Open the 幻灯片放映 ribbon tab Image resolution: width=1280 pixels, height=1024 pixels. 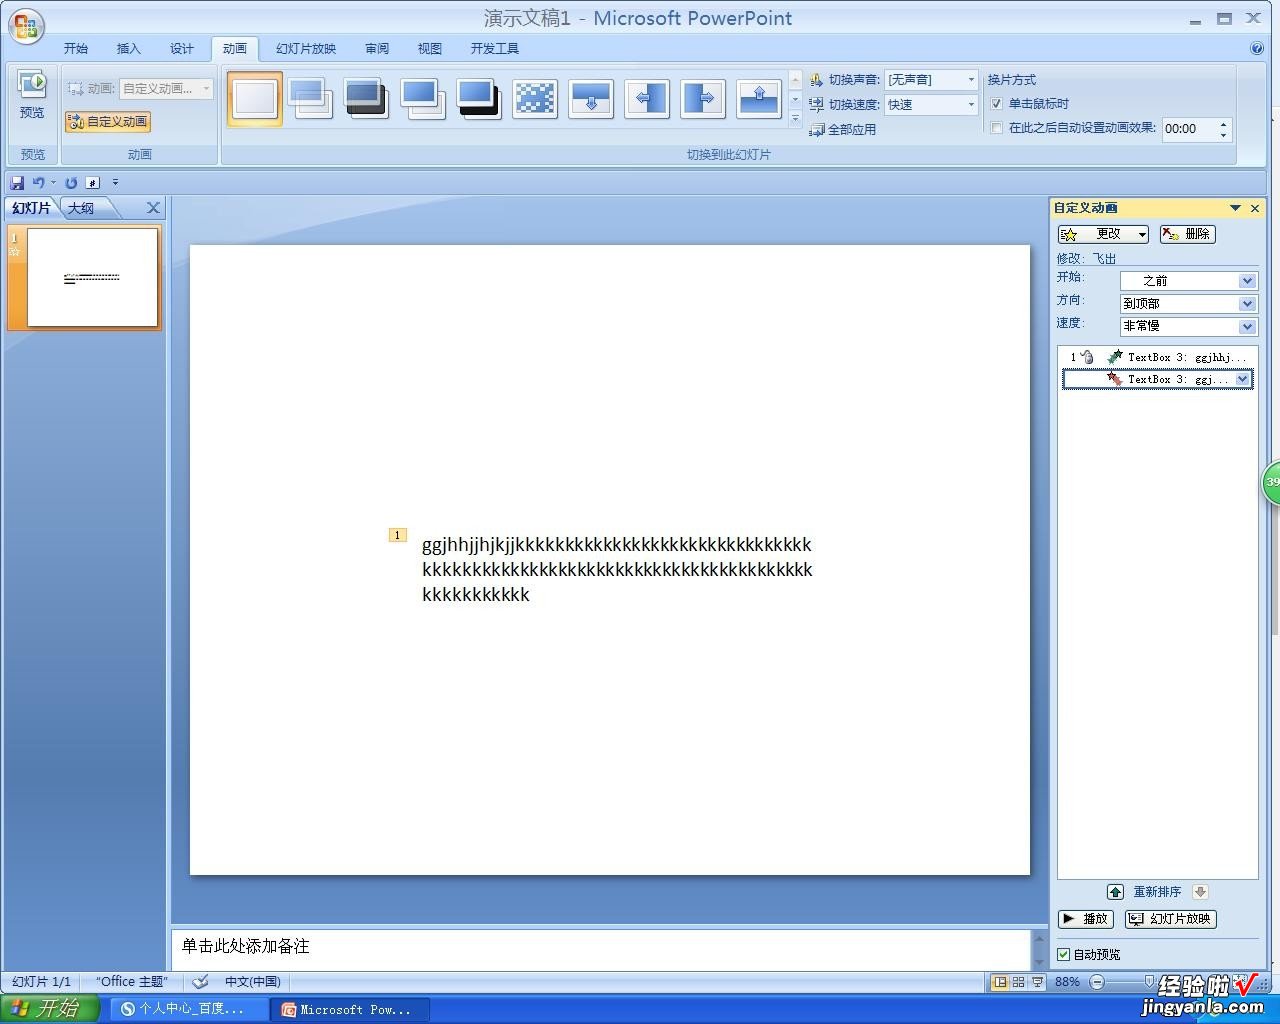306,48
